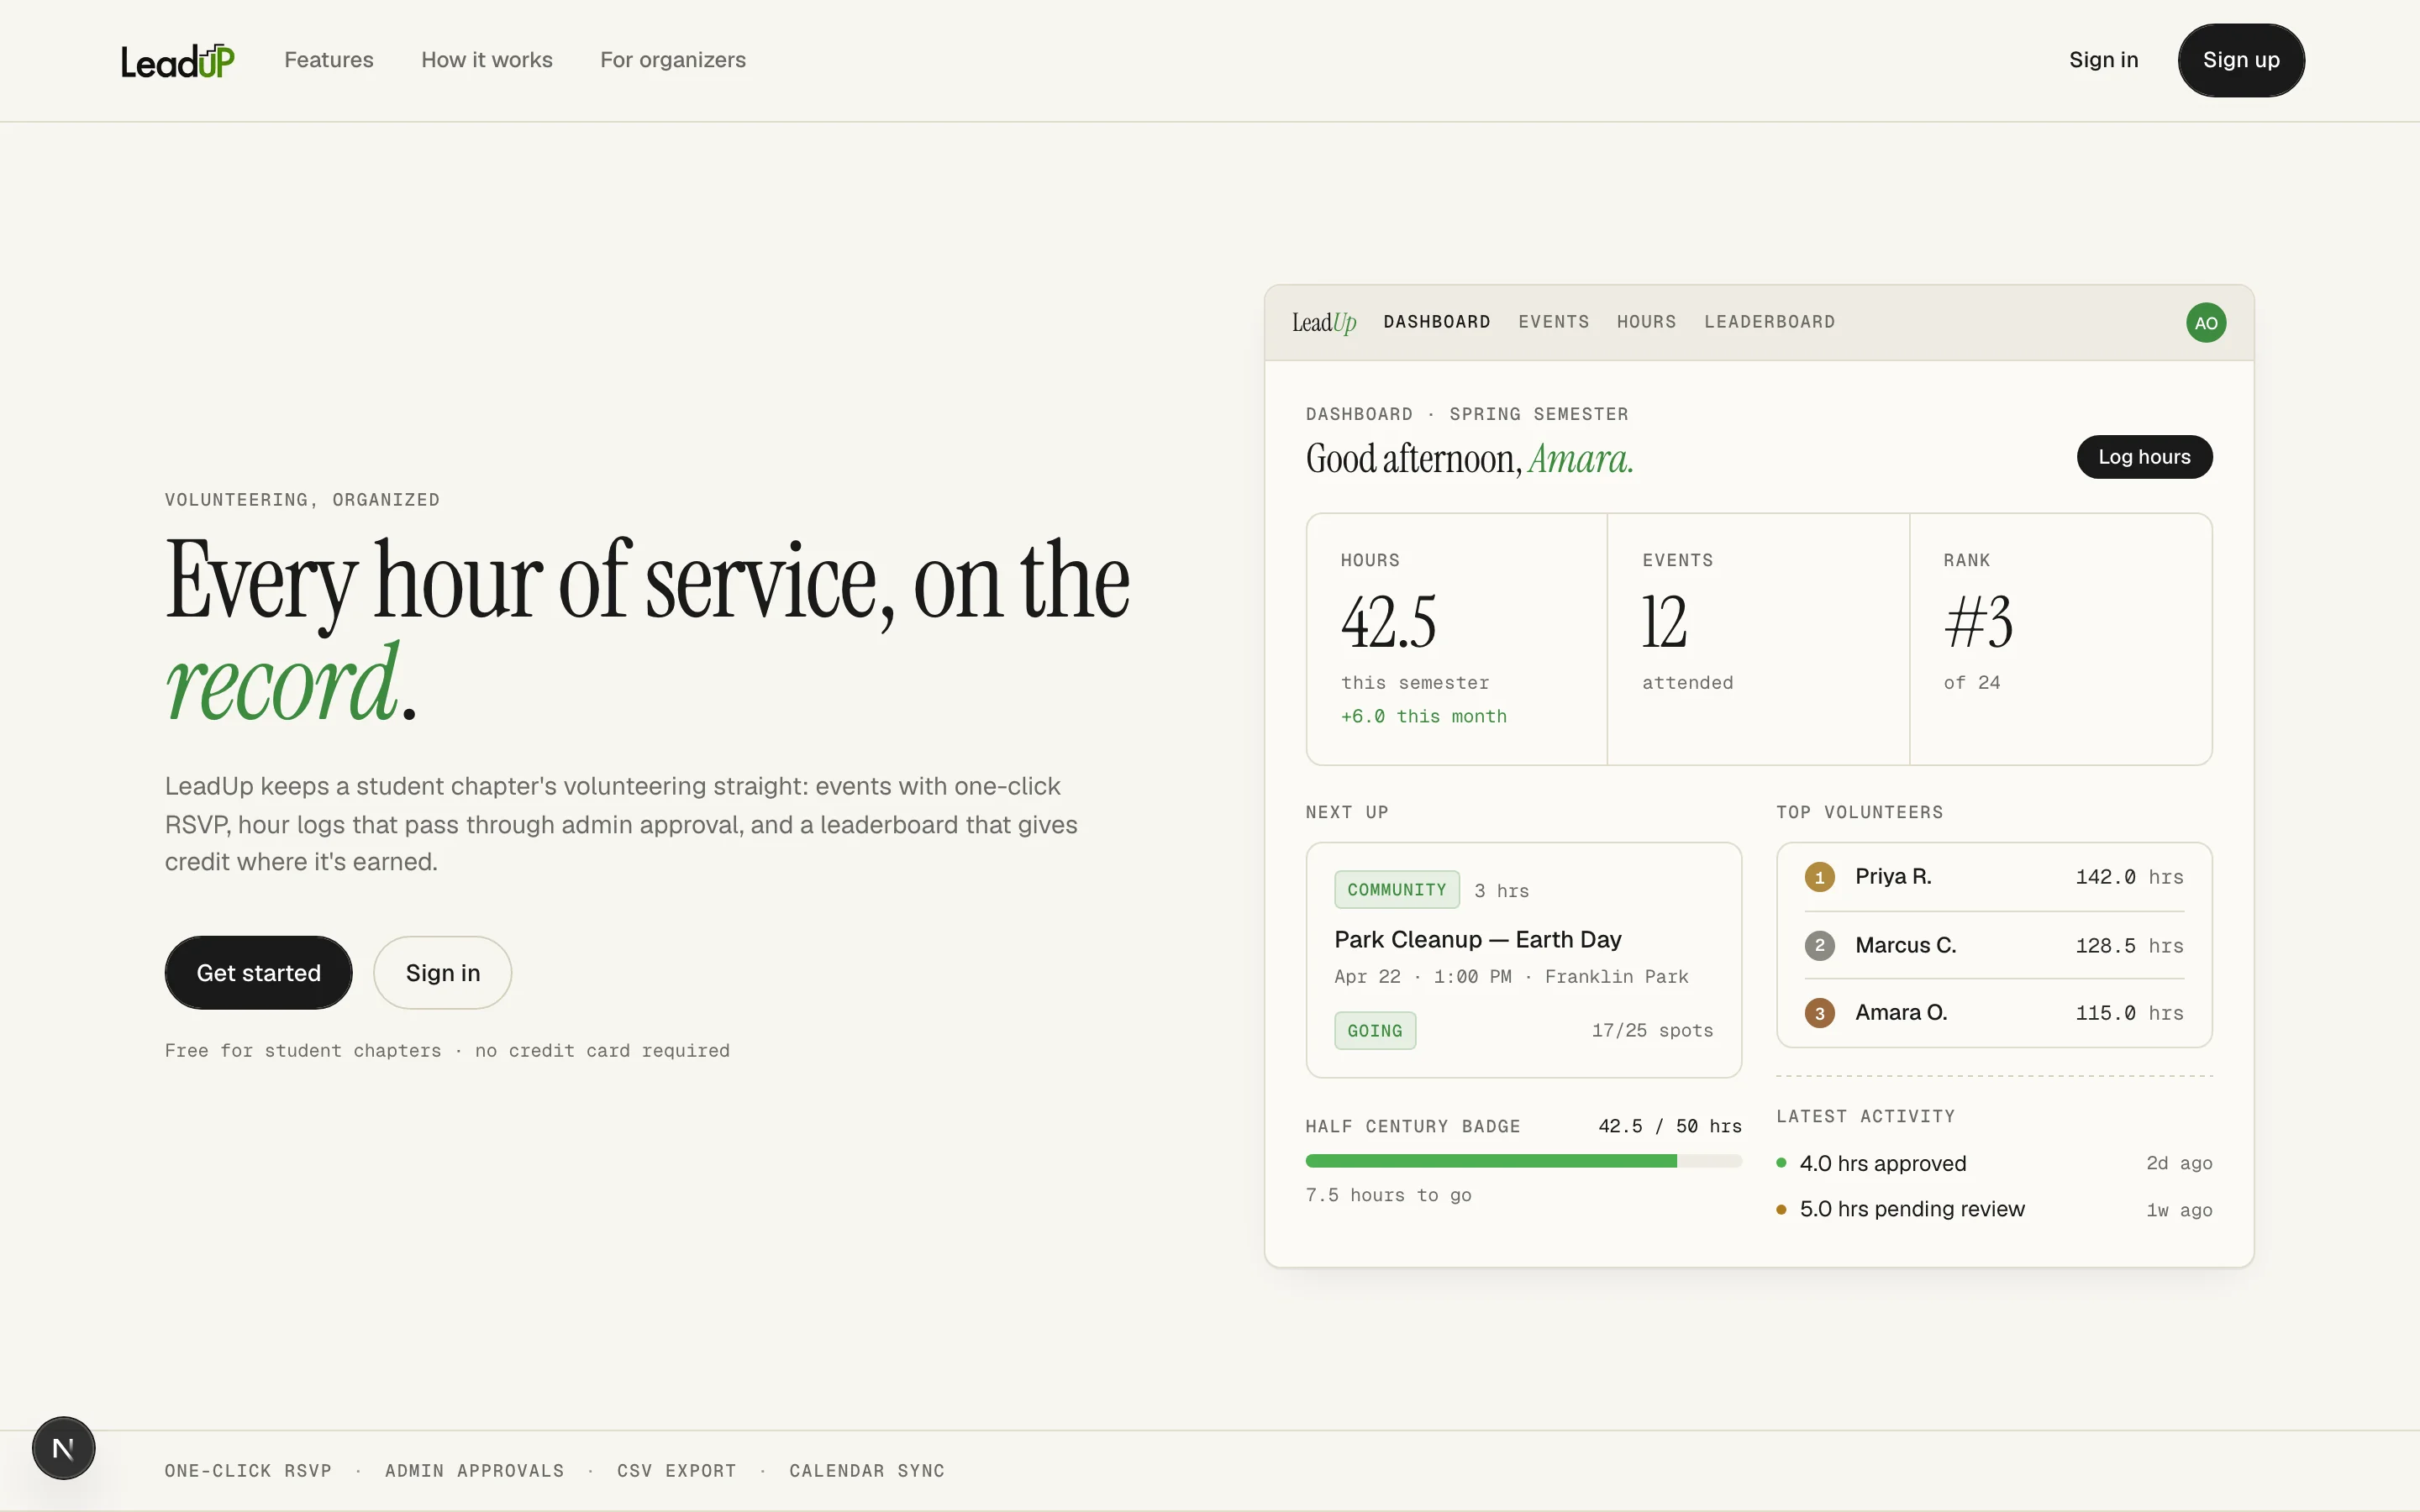Select the Amara O. leaderboard row
The height and width of the screenshot is (1512, 2420).
tap(1994, 1013)
